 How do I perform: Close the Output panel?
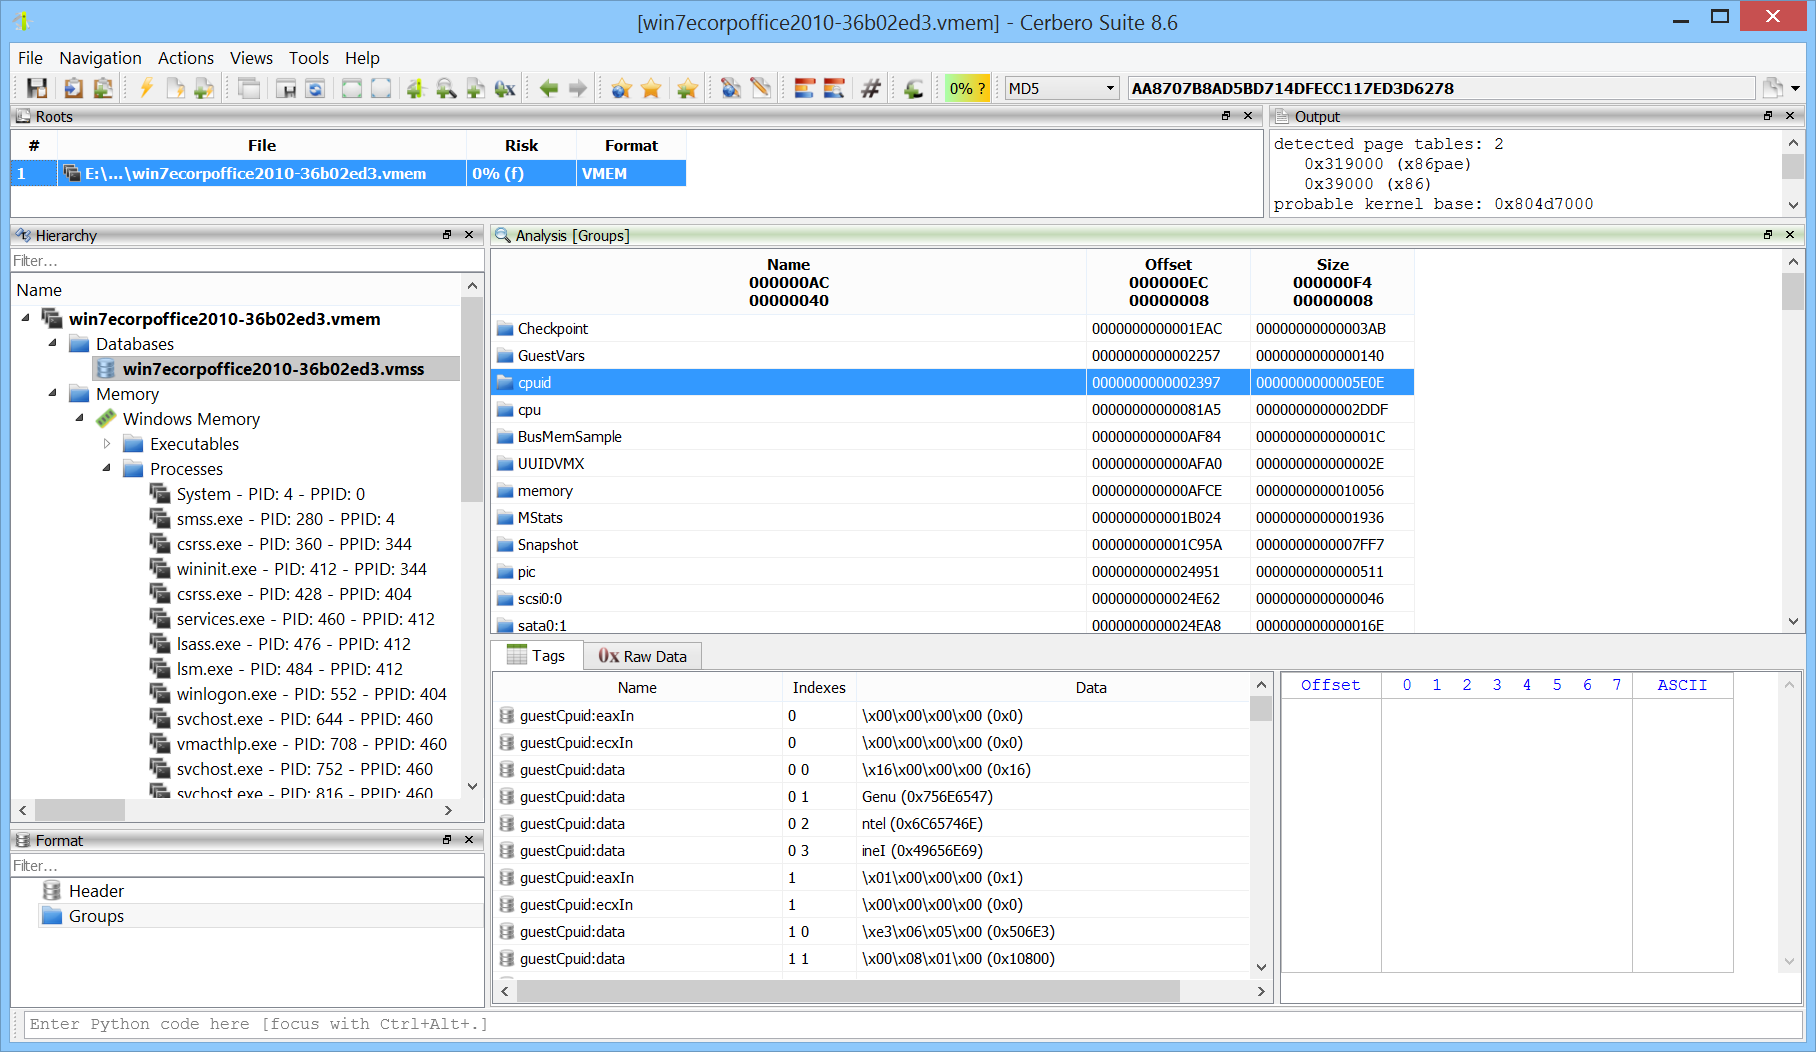[x=1790, y=116]
